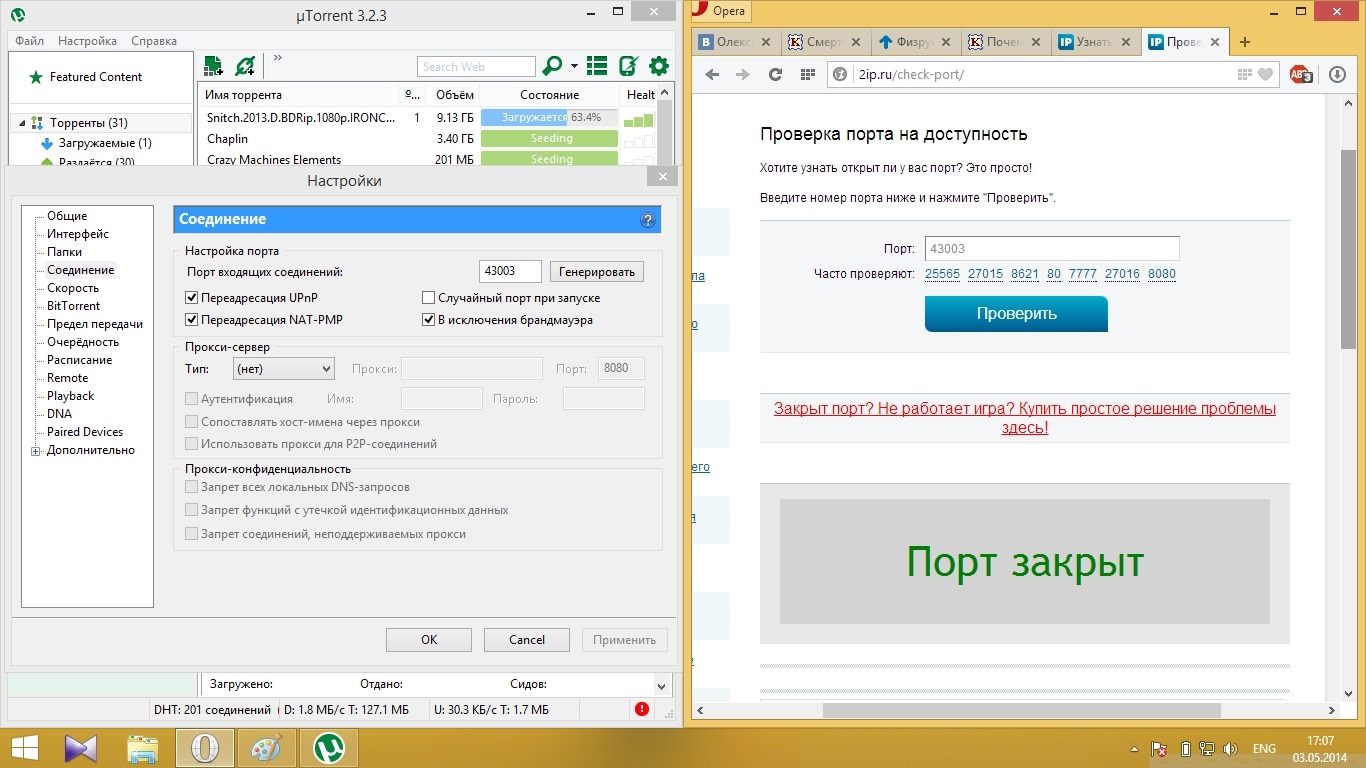
Task: Open Opera downloads icon
Action: click(x=1338, y=74)
